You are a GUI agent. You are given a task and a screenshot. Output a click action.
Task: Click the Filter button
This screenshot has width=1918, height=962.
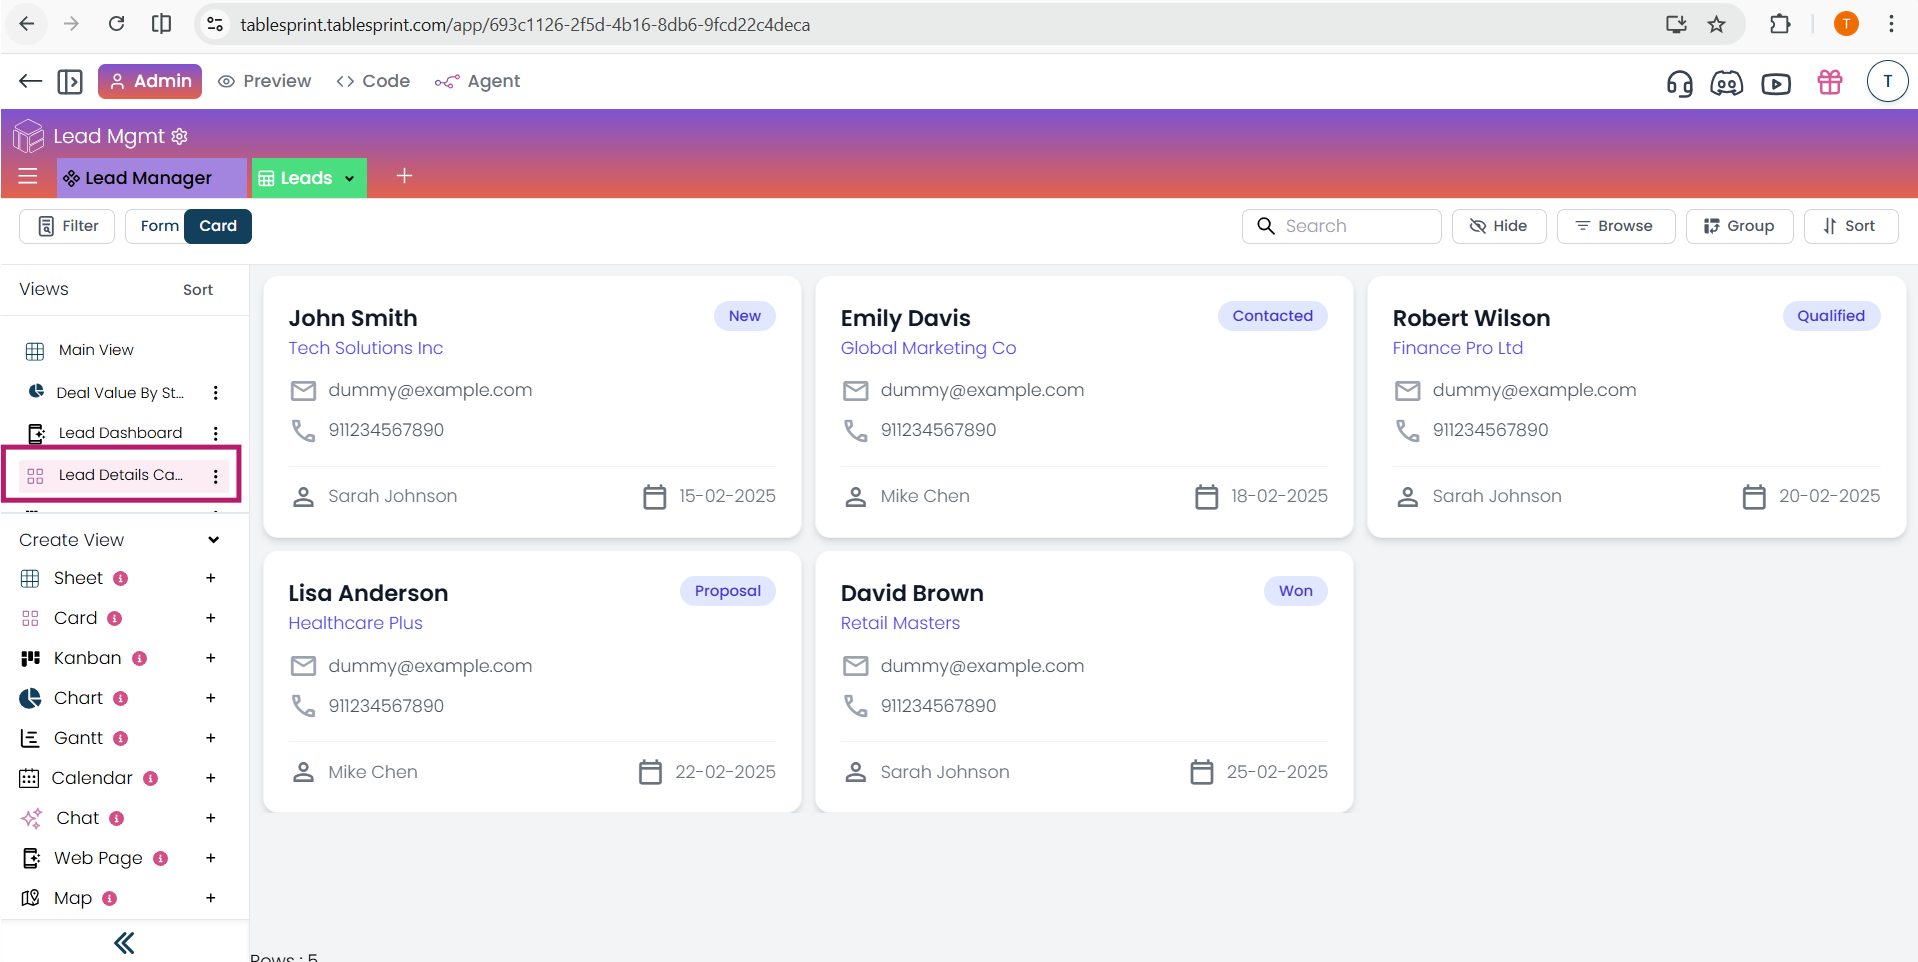tap(68, 226)
